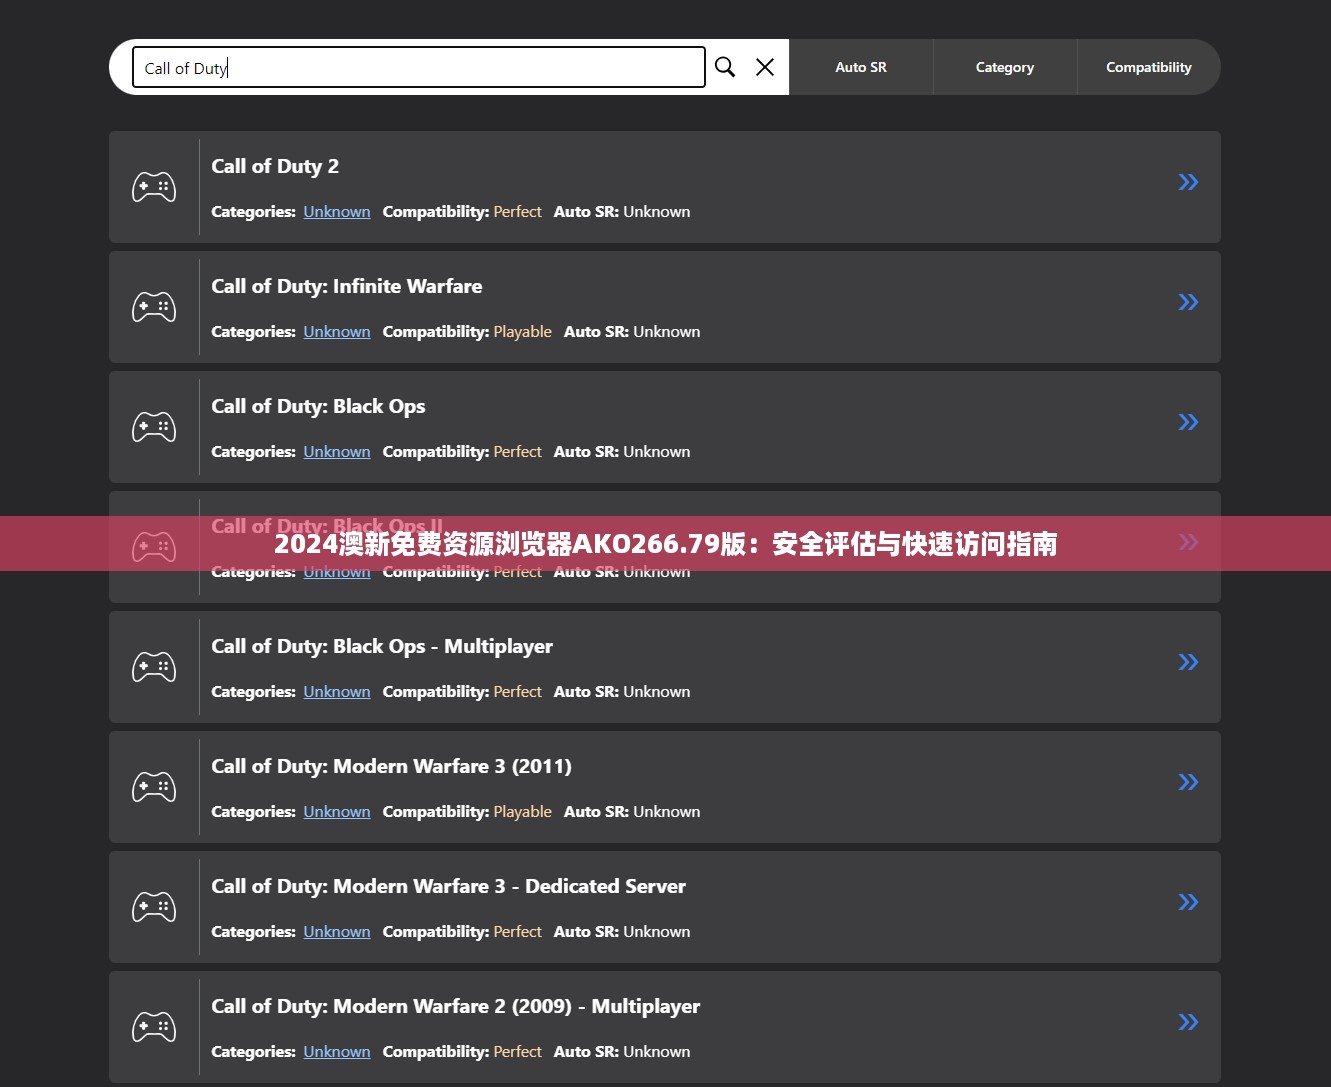Screen dimensions: 1331x1087
Task: Click the gamepad icon for Call of Duty 2
Action: [154, 187]
